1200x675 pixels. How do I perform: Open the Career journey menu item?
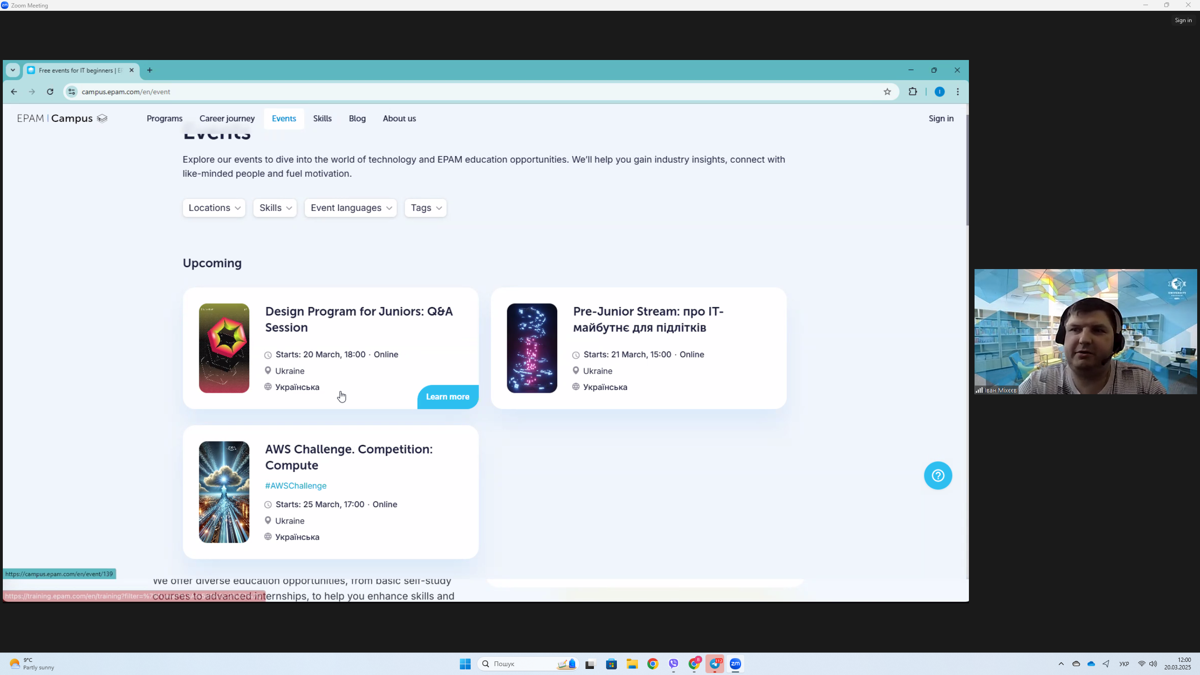point(227,119)
